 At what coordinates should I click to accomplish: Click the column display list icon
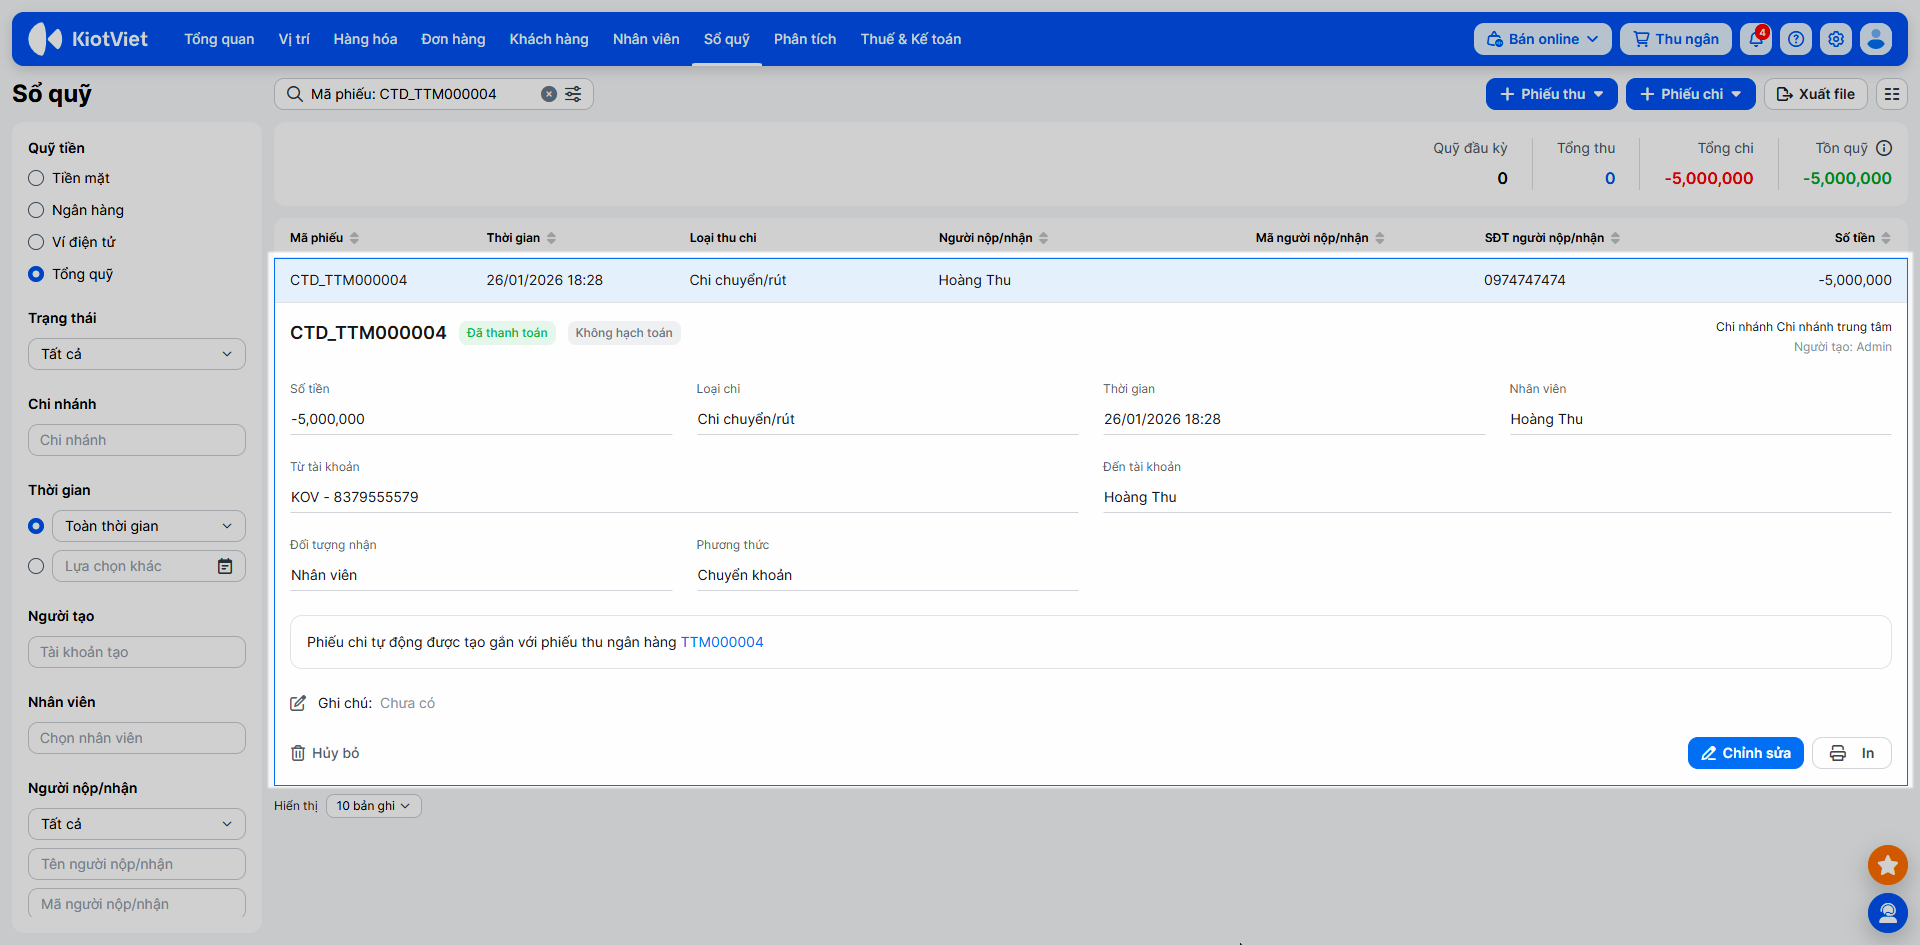pos(1891,94)
